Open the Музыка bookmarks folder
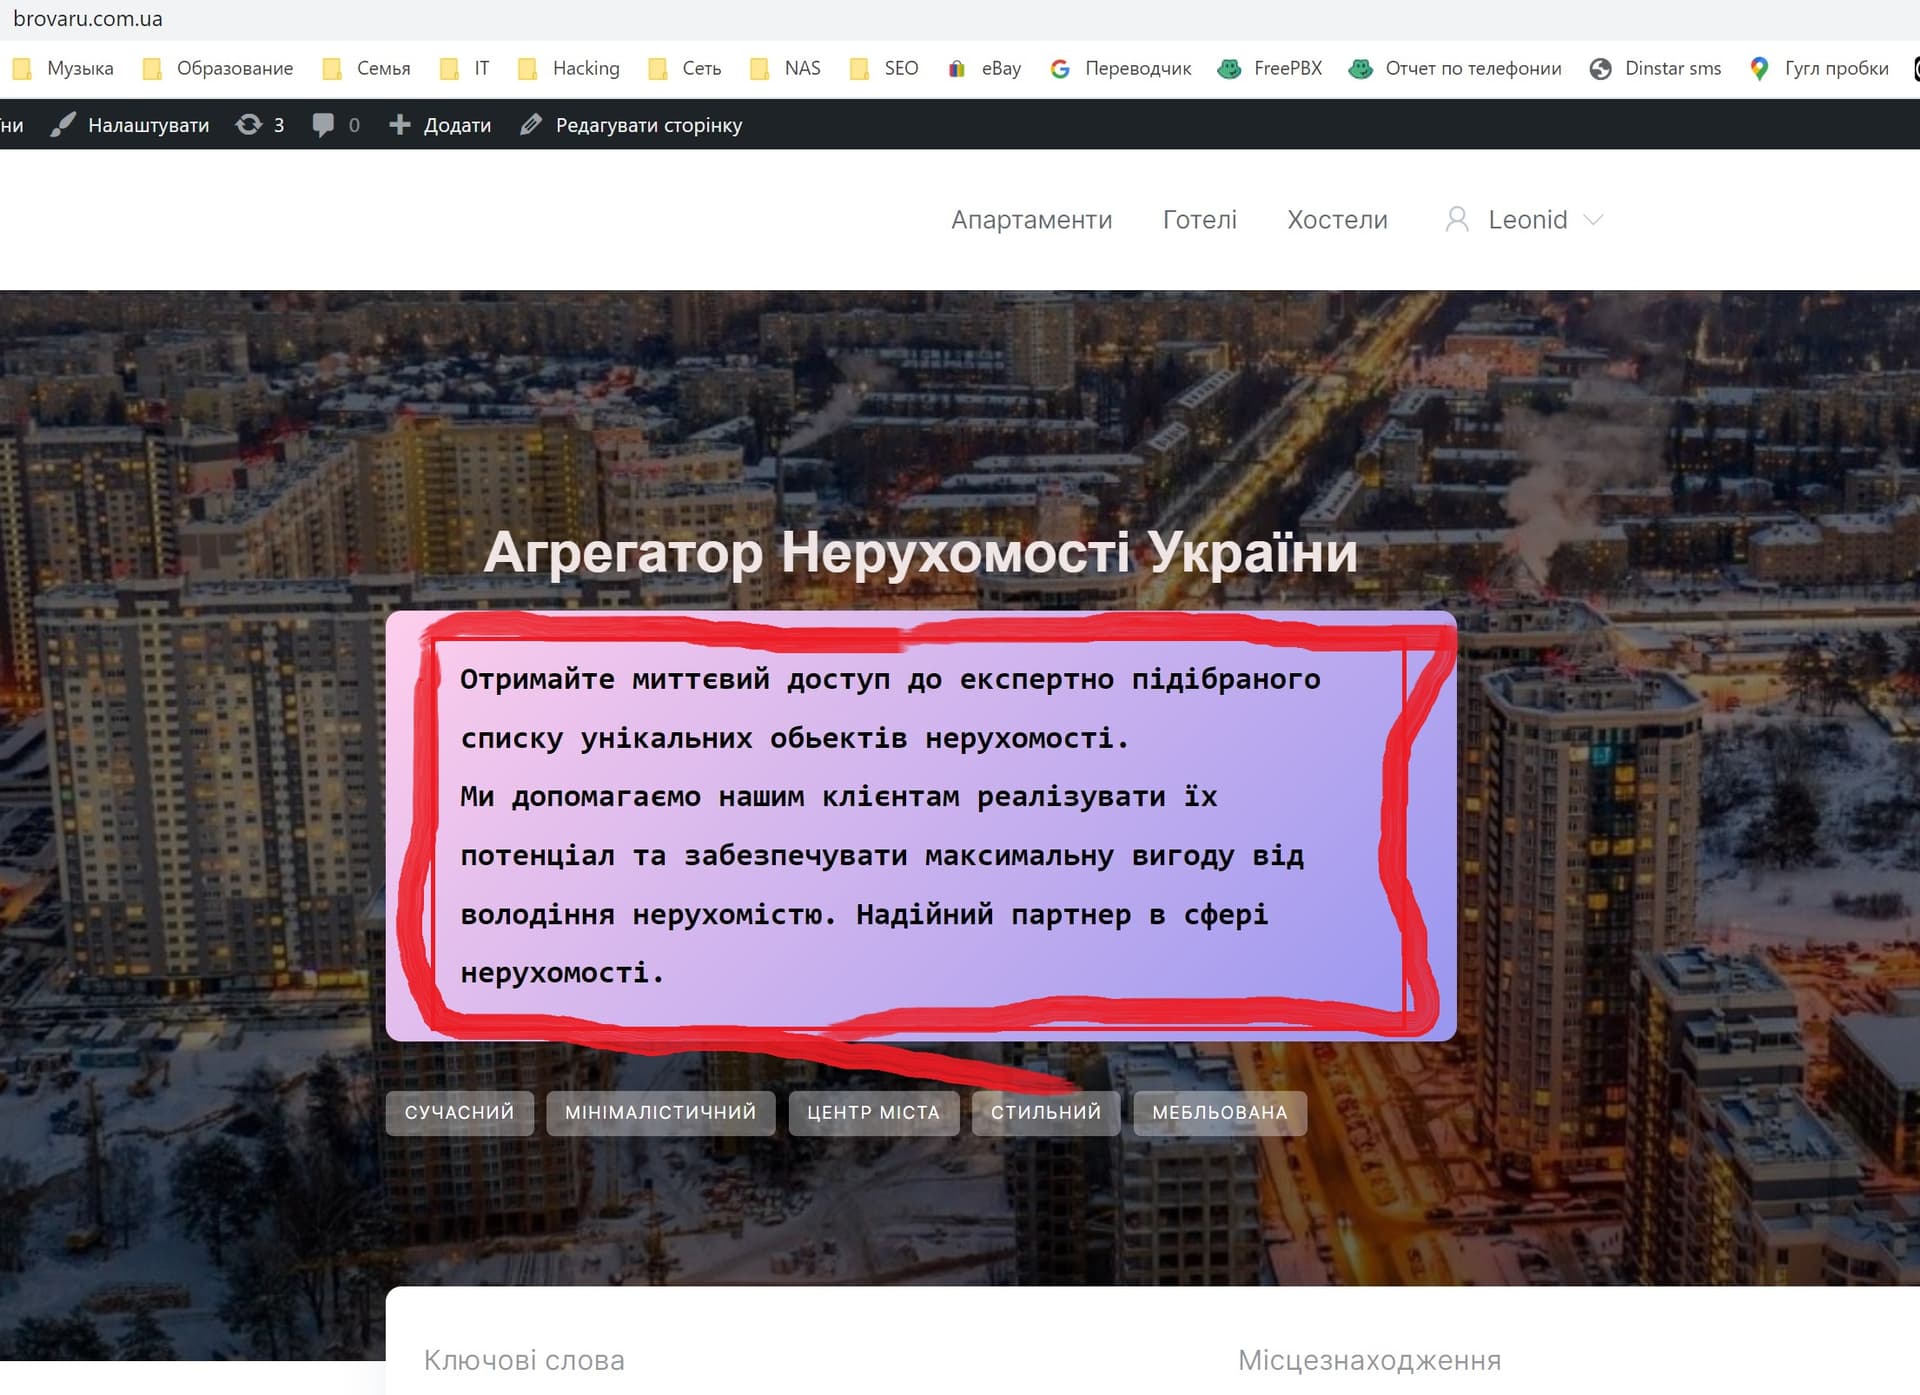The height and width of the screenshot is (1395, 1920). pyautogui.click(x=63, y=68)
